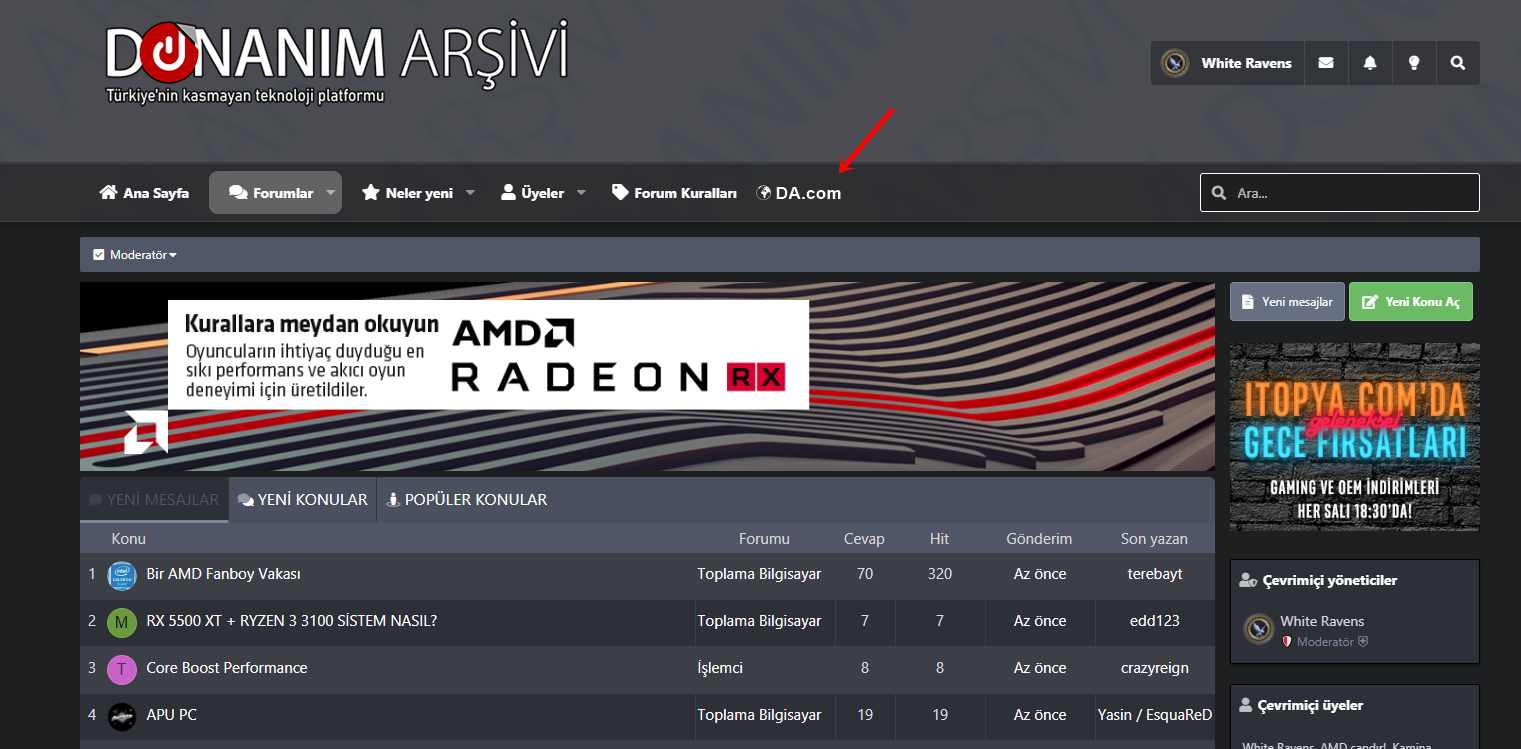This screenshot has width=1521, height=749.
Task: Click the Intel avatar beside Bir AMD Fanboy Vakası
Action: pyautogui.click(x=121, y=575)
